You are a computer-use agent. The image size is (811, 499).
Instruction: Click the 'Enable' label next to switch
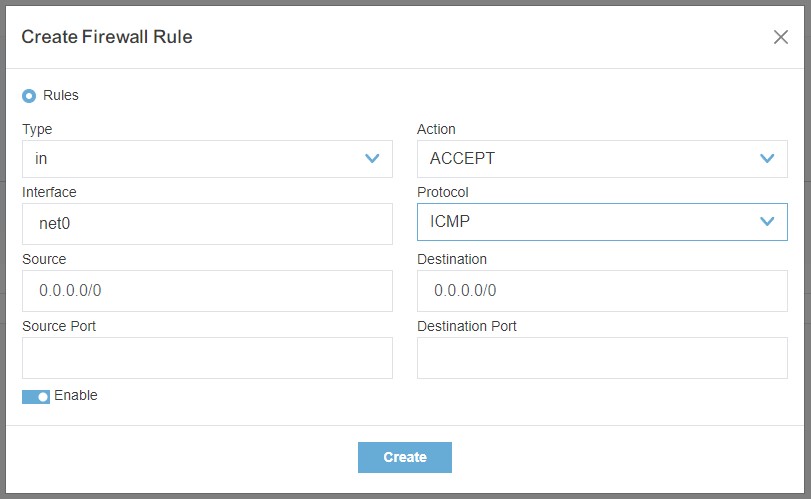[x=76, y=395]
